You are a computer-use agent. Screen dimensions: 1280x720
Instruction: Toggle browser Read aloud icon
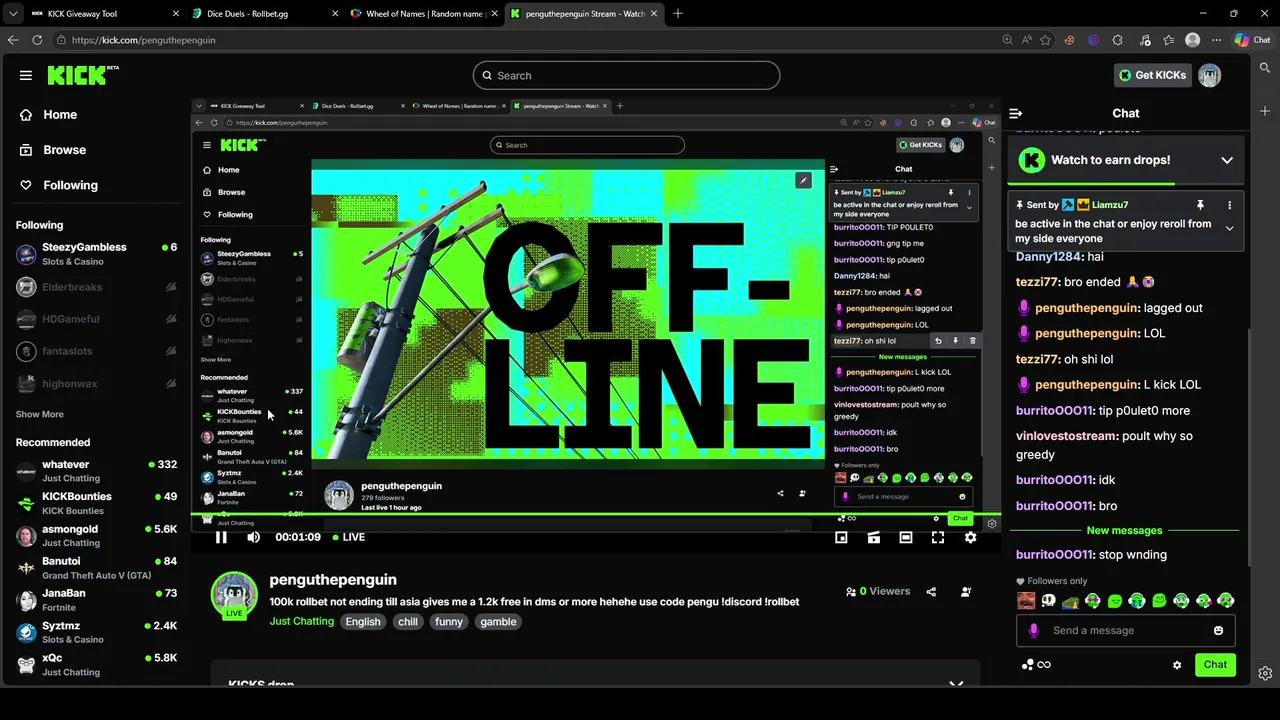coord(1026,40)
